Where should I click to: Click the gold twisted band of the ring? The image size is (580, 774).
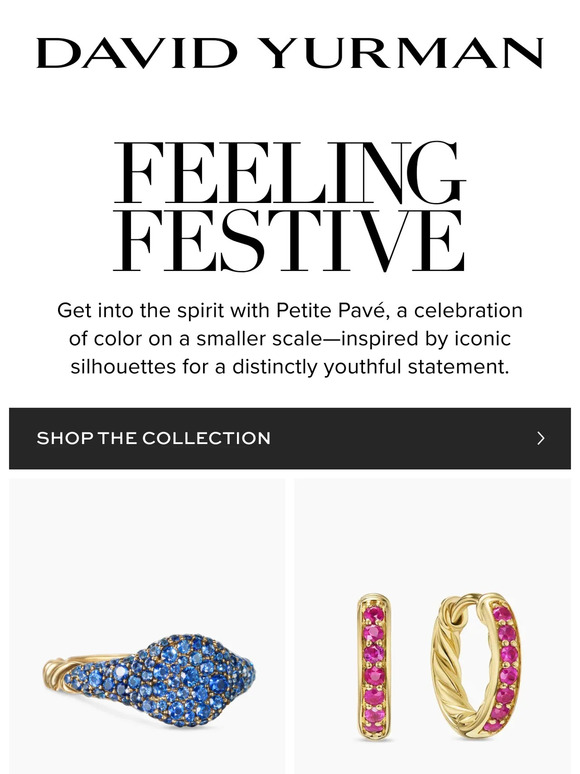pyautogui.click(x=62, y=670)
